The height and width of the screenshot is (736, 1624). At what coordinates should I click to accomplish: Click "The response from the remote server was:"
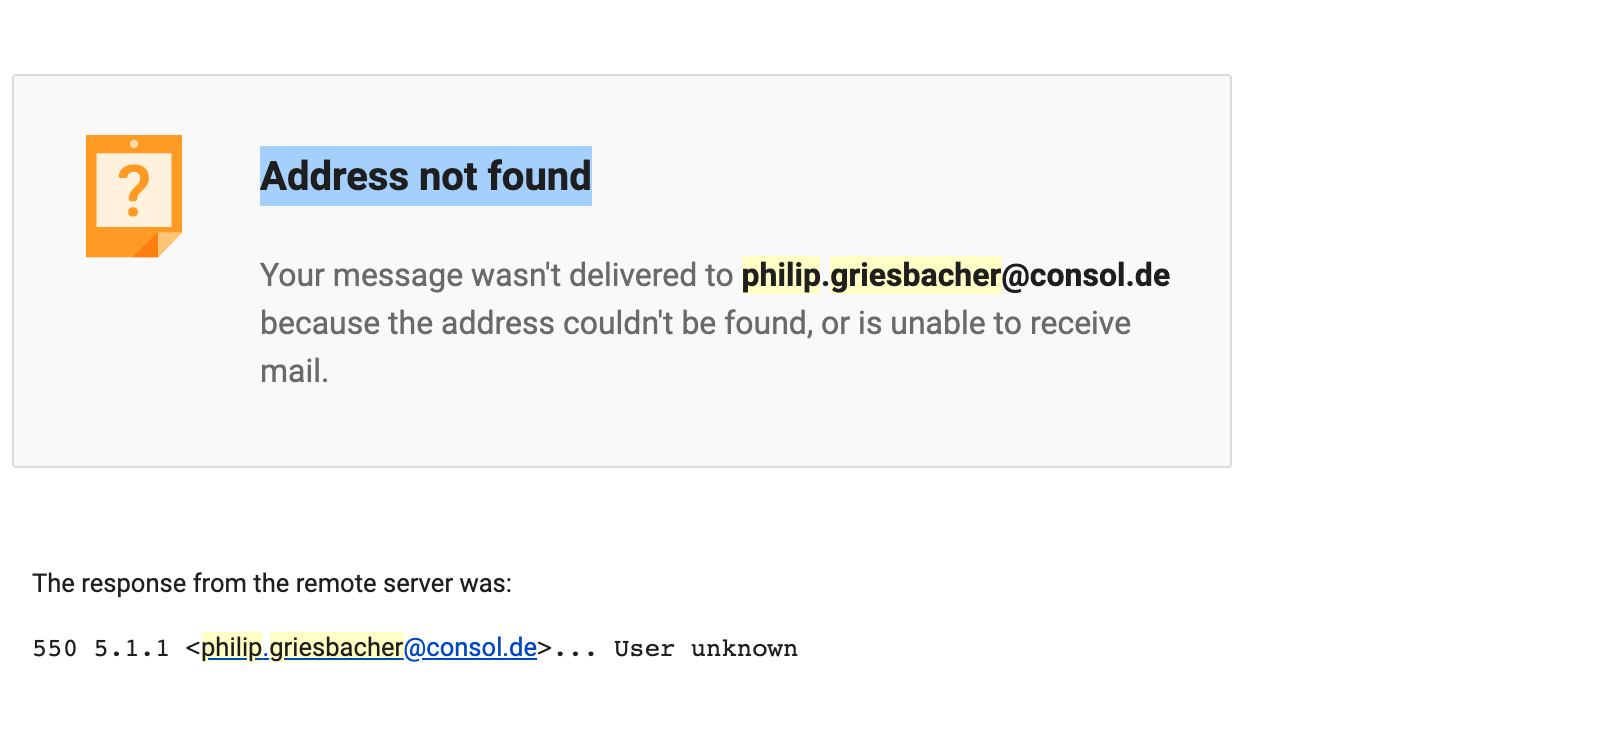271,583
